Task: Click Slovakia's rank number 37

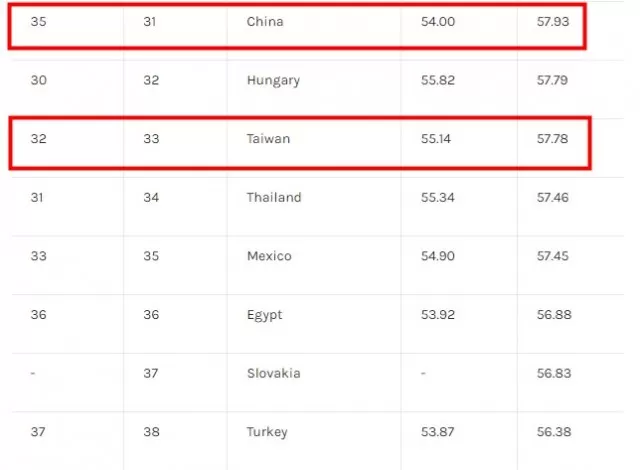Action: click(151, 373)
